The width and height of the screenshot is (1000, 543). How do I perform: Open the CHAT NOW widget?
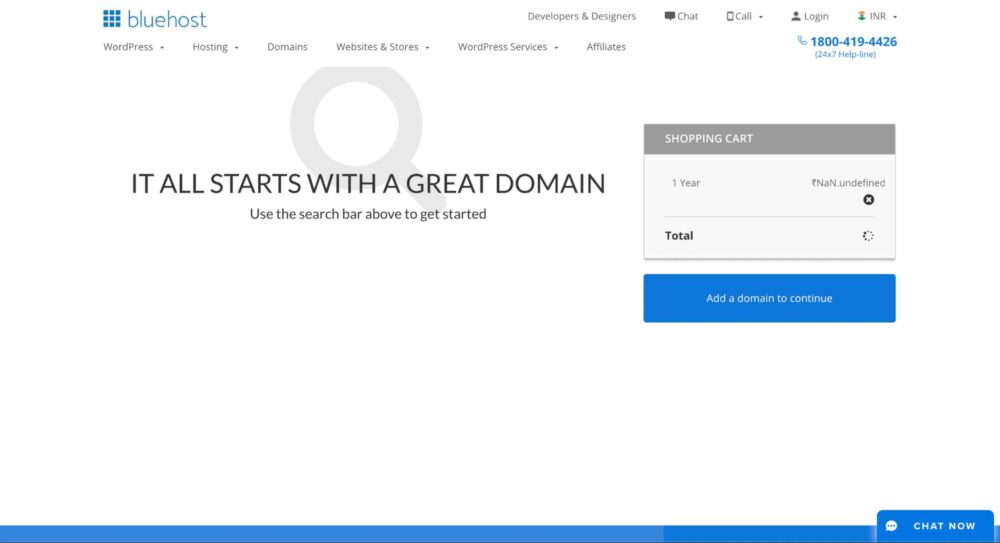(935, 526)
